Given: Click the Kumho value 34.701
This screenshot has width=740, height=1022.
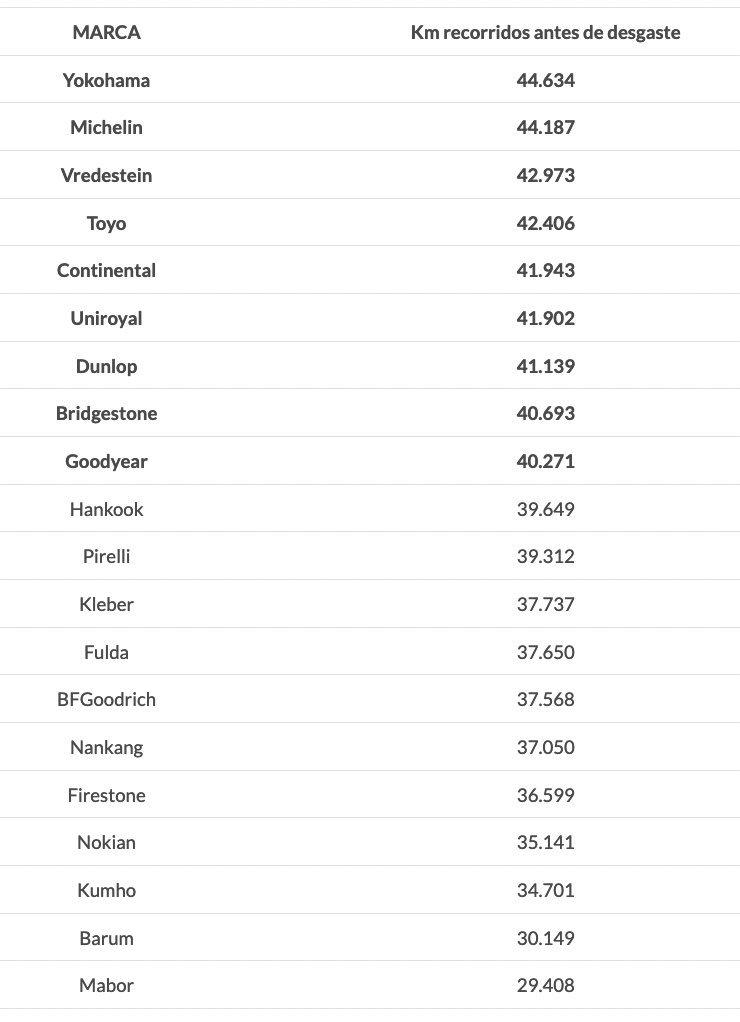Looking at the screenshot, I should coord(545,890).
